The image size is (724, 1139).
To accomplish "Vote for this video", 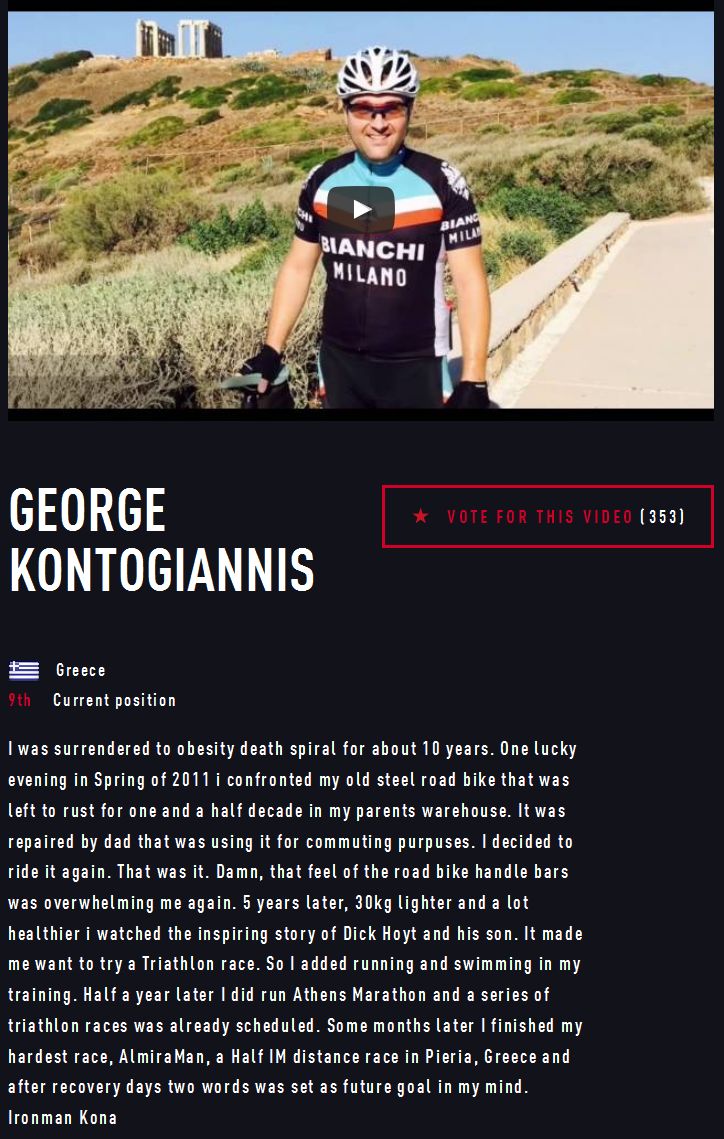I will click(x=548, y=516).
